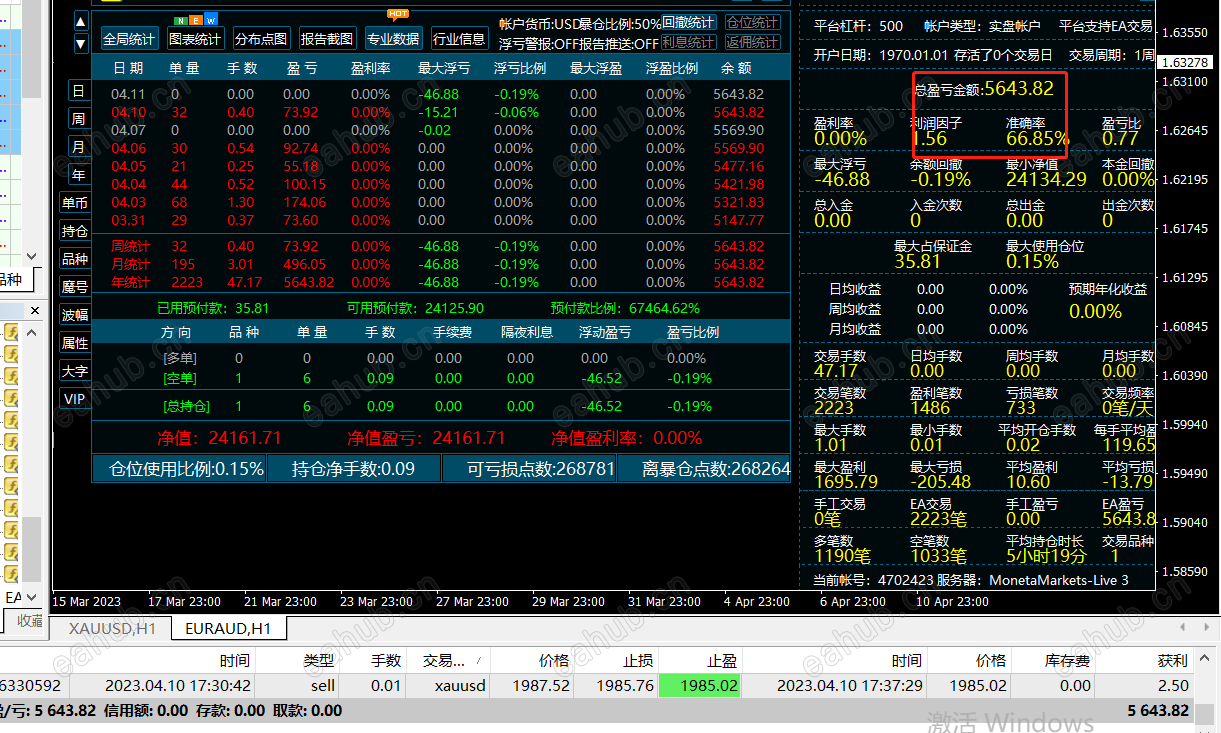
Task: Click the green 1985.02 take-profit cell
Action: 700,686
